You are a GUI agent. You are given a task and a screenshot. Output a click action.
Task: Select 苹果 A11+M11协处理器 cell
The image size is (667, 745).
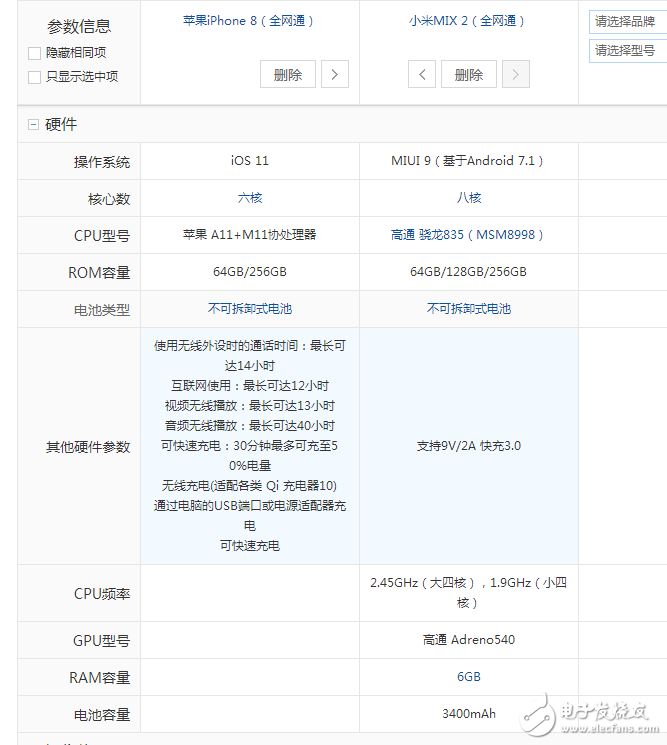(x=250, y=235)
